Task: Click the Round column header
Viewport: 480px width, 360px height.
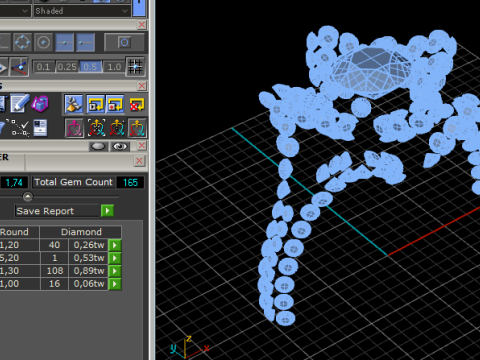Action: [19, 232]
